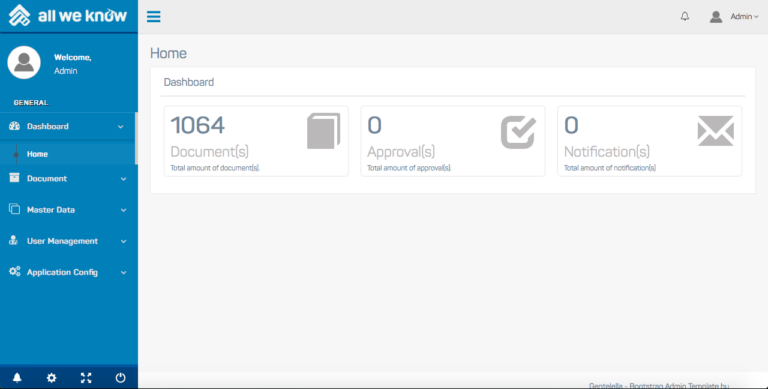Collapse the Dashboard menu chevron
Image resolution: width=768 pixels, height=389 pixels.
click(121, 127)
